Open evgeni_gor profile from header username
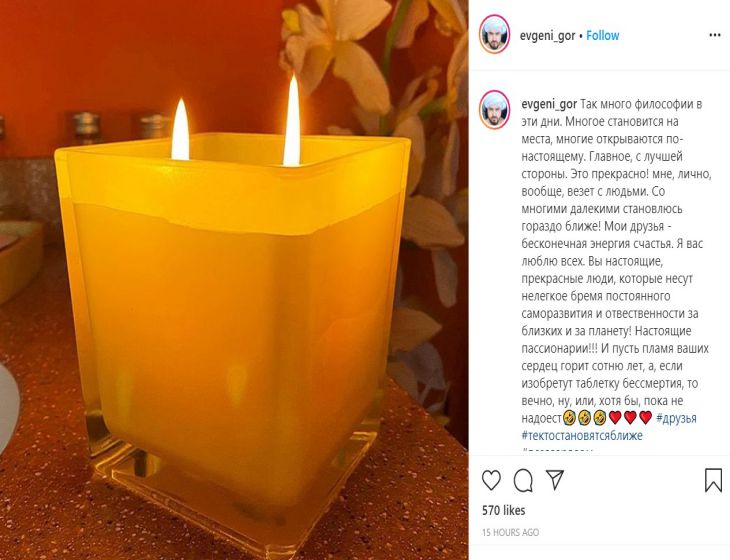Screen dimensions: 730x560 pyautogui.click(x=548, y=36)
